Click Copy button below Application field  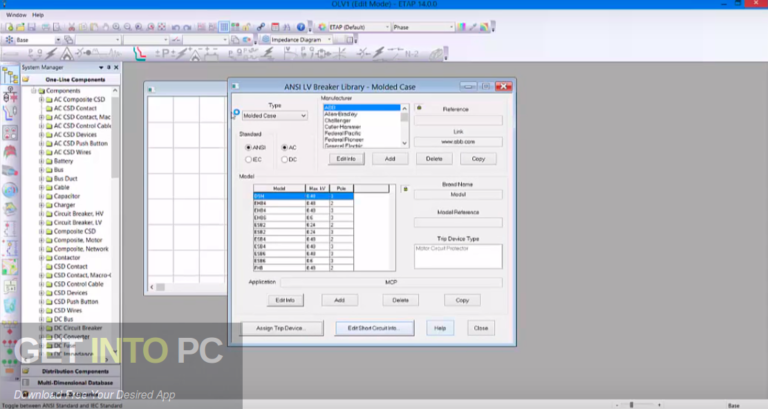click(x=462, y=300)
